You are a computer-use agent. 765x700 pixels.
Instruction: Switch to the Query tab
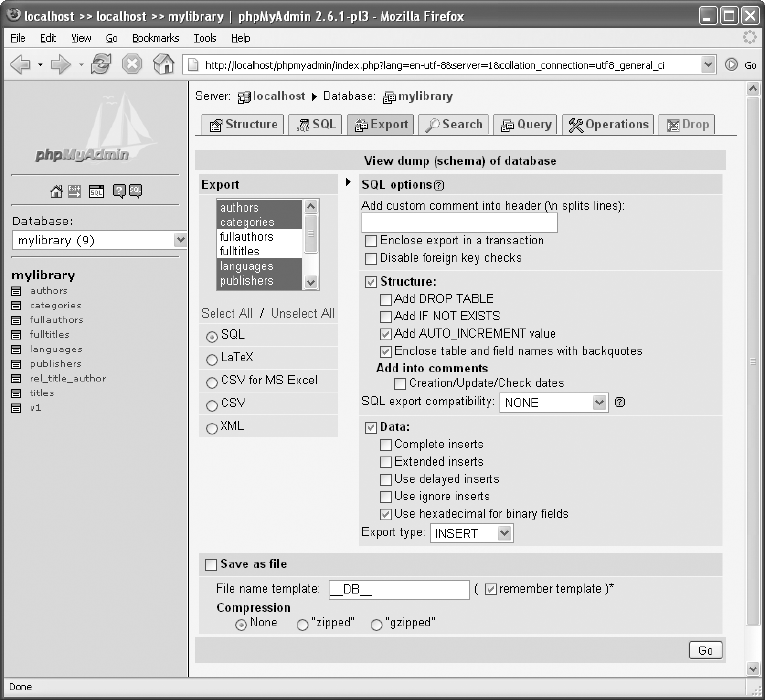pyautogui.click(x=525, y=124)
